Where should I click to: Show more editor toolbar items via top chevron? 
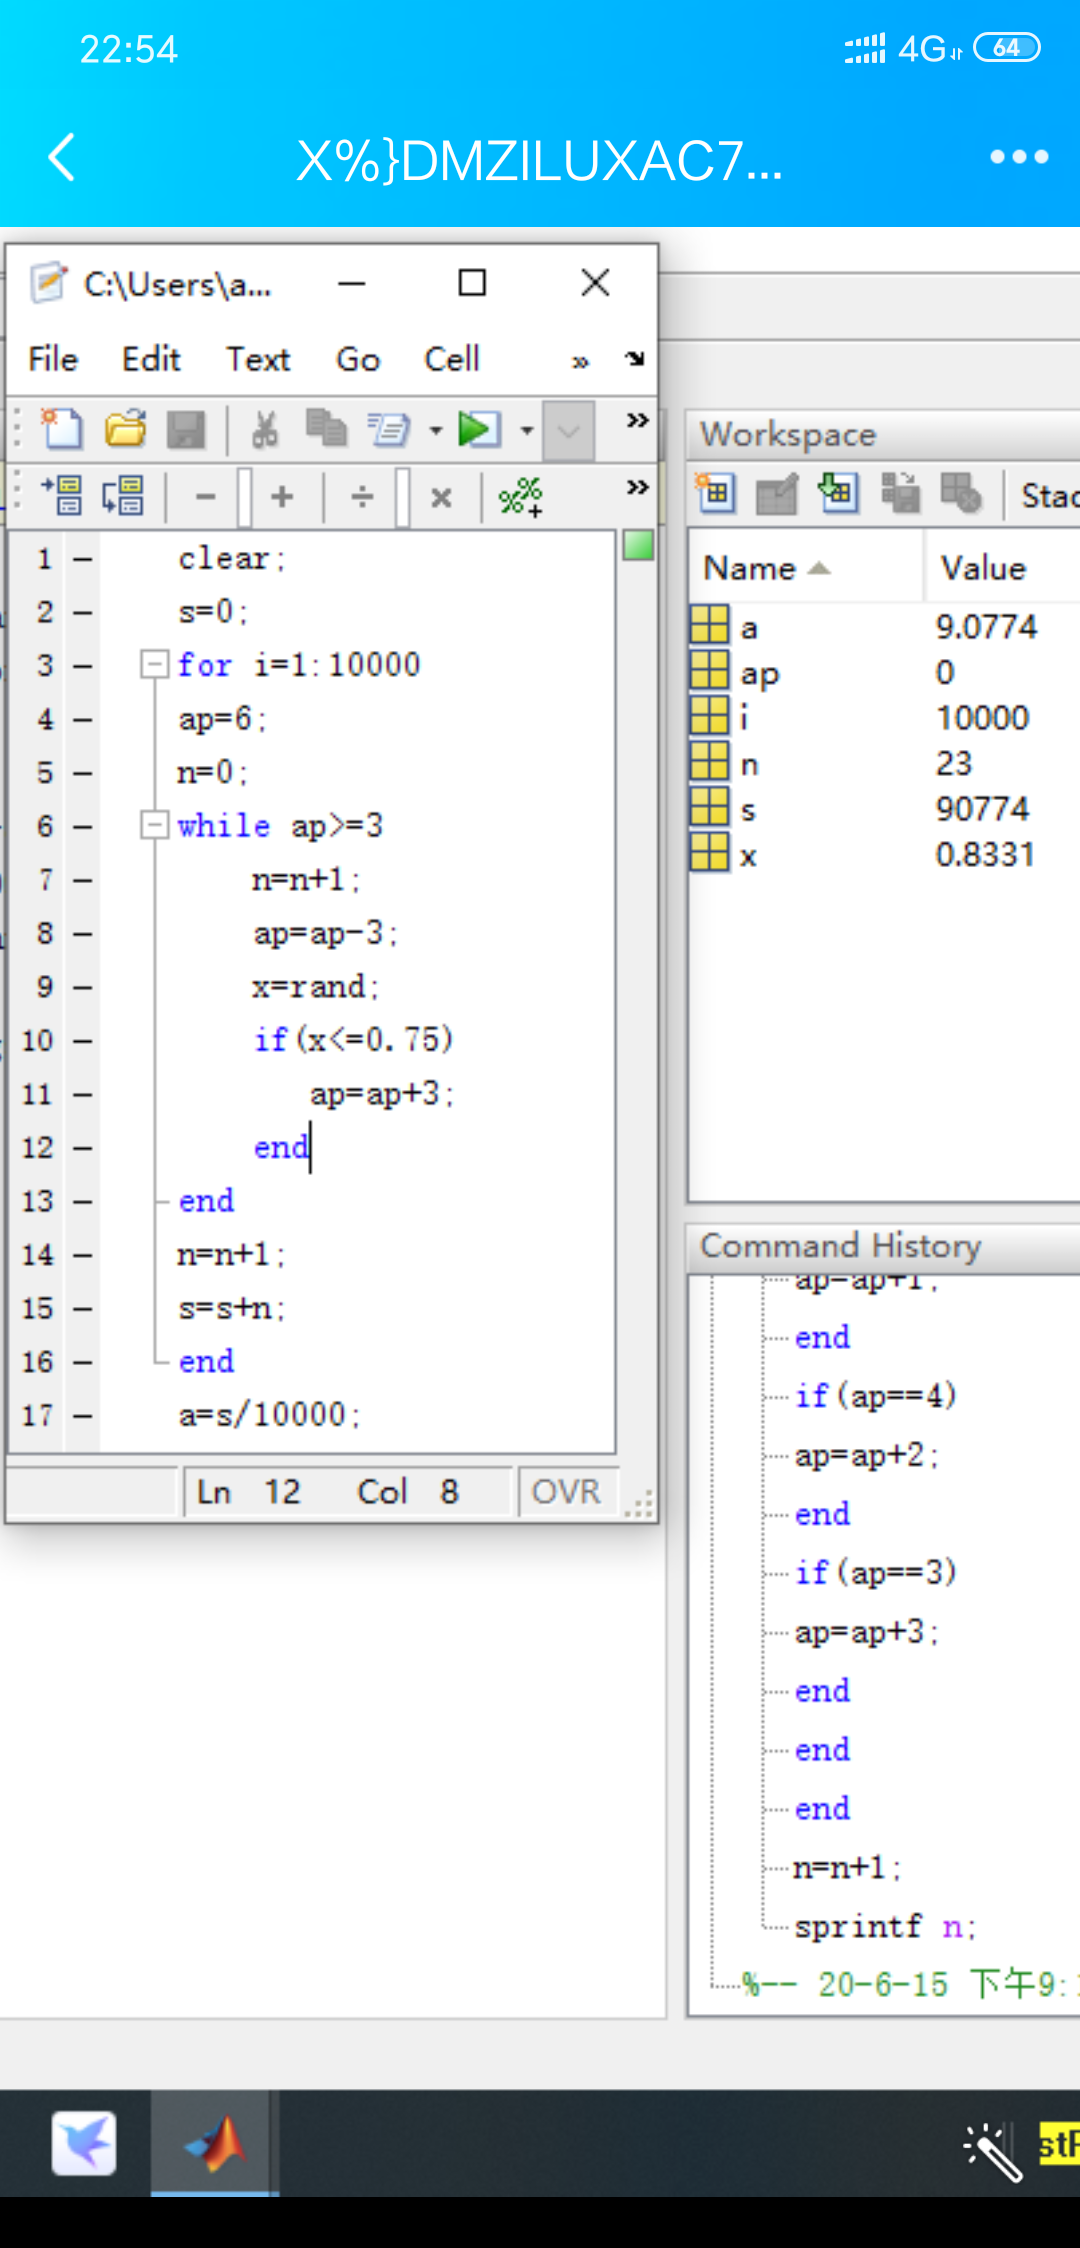637,420
